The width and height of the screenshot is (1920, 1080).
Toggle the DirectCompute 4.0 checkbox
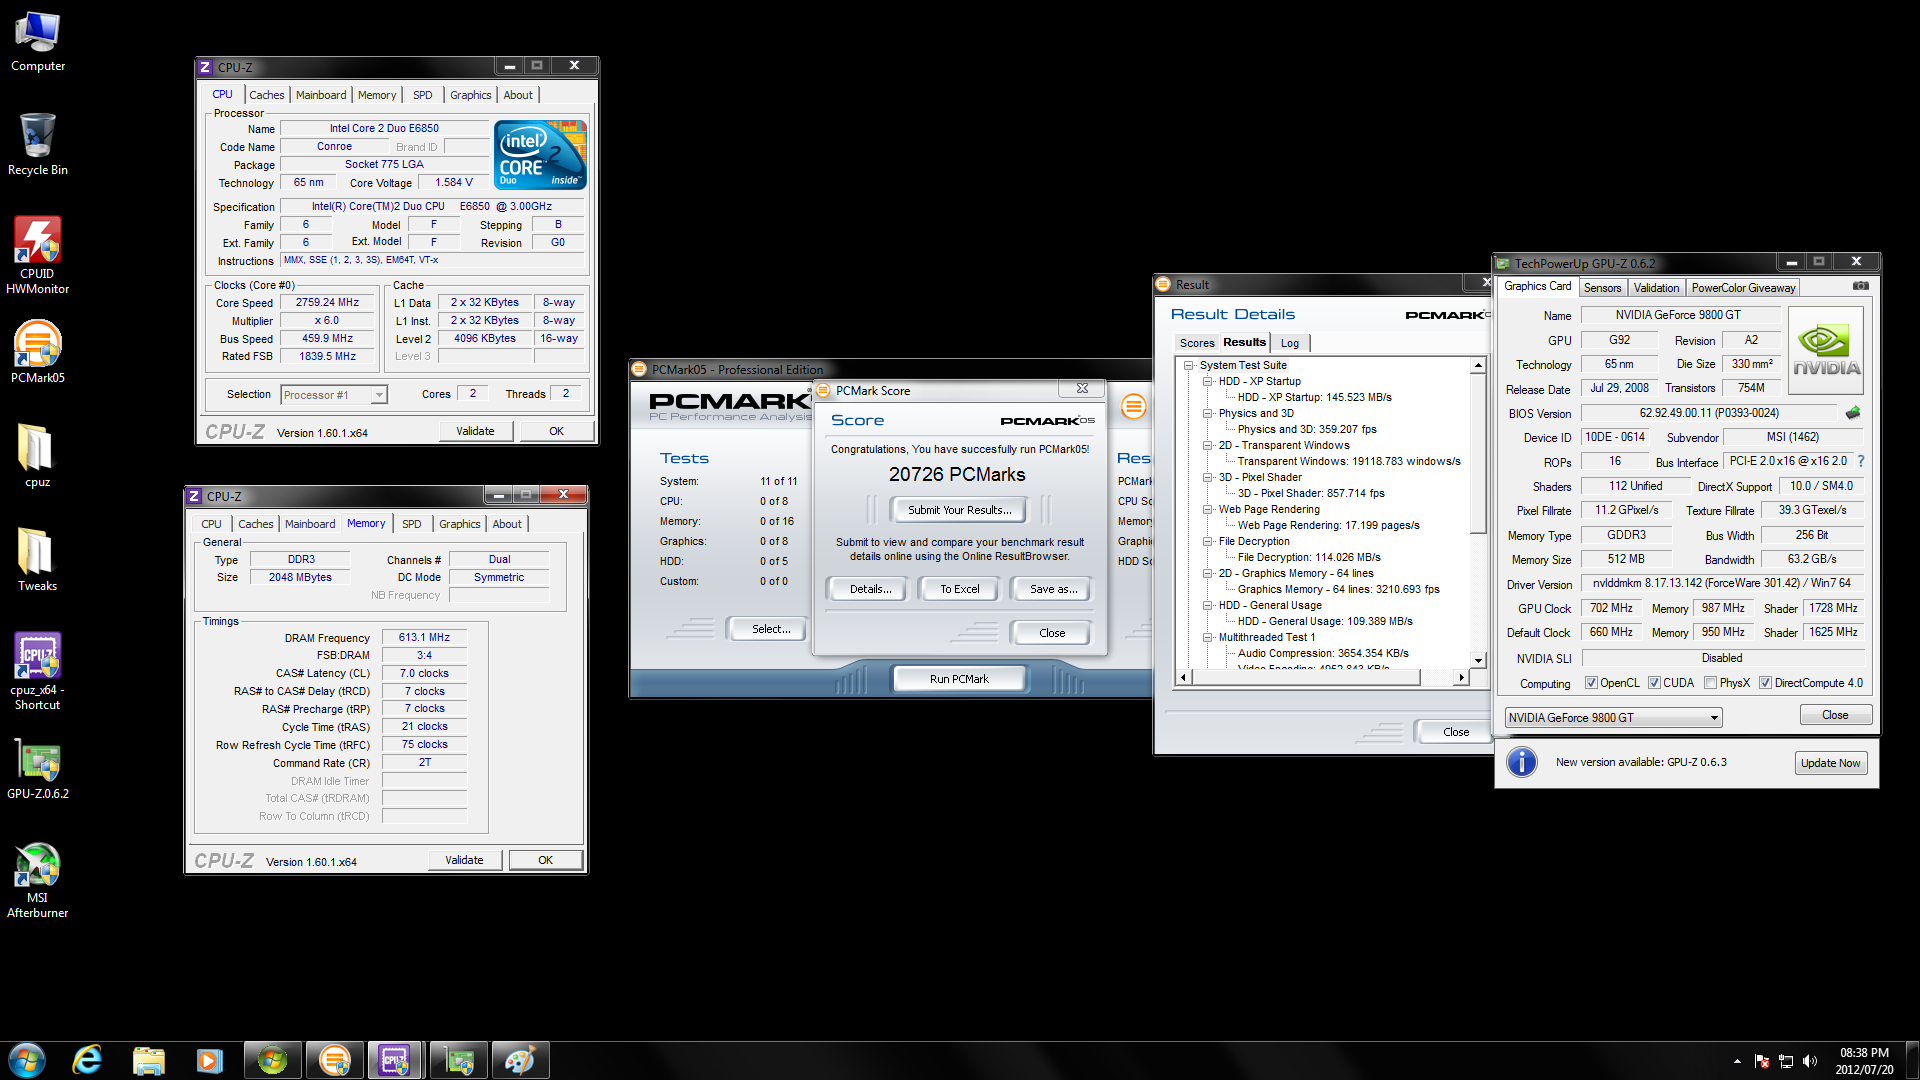1765,683
